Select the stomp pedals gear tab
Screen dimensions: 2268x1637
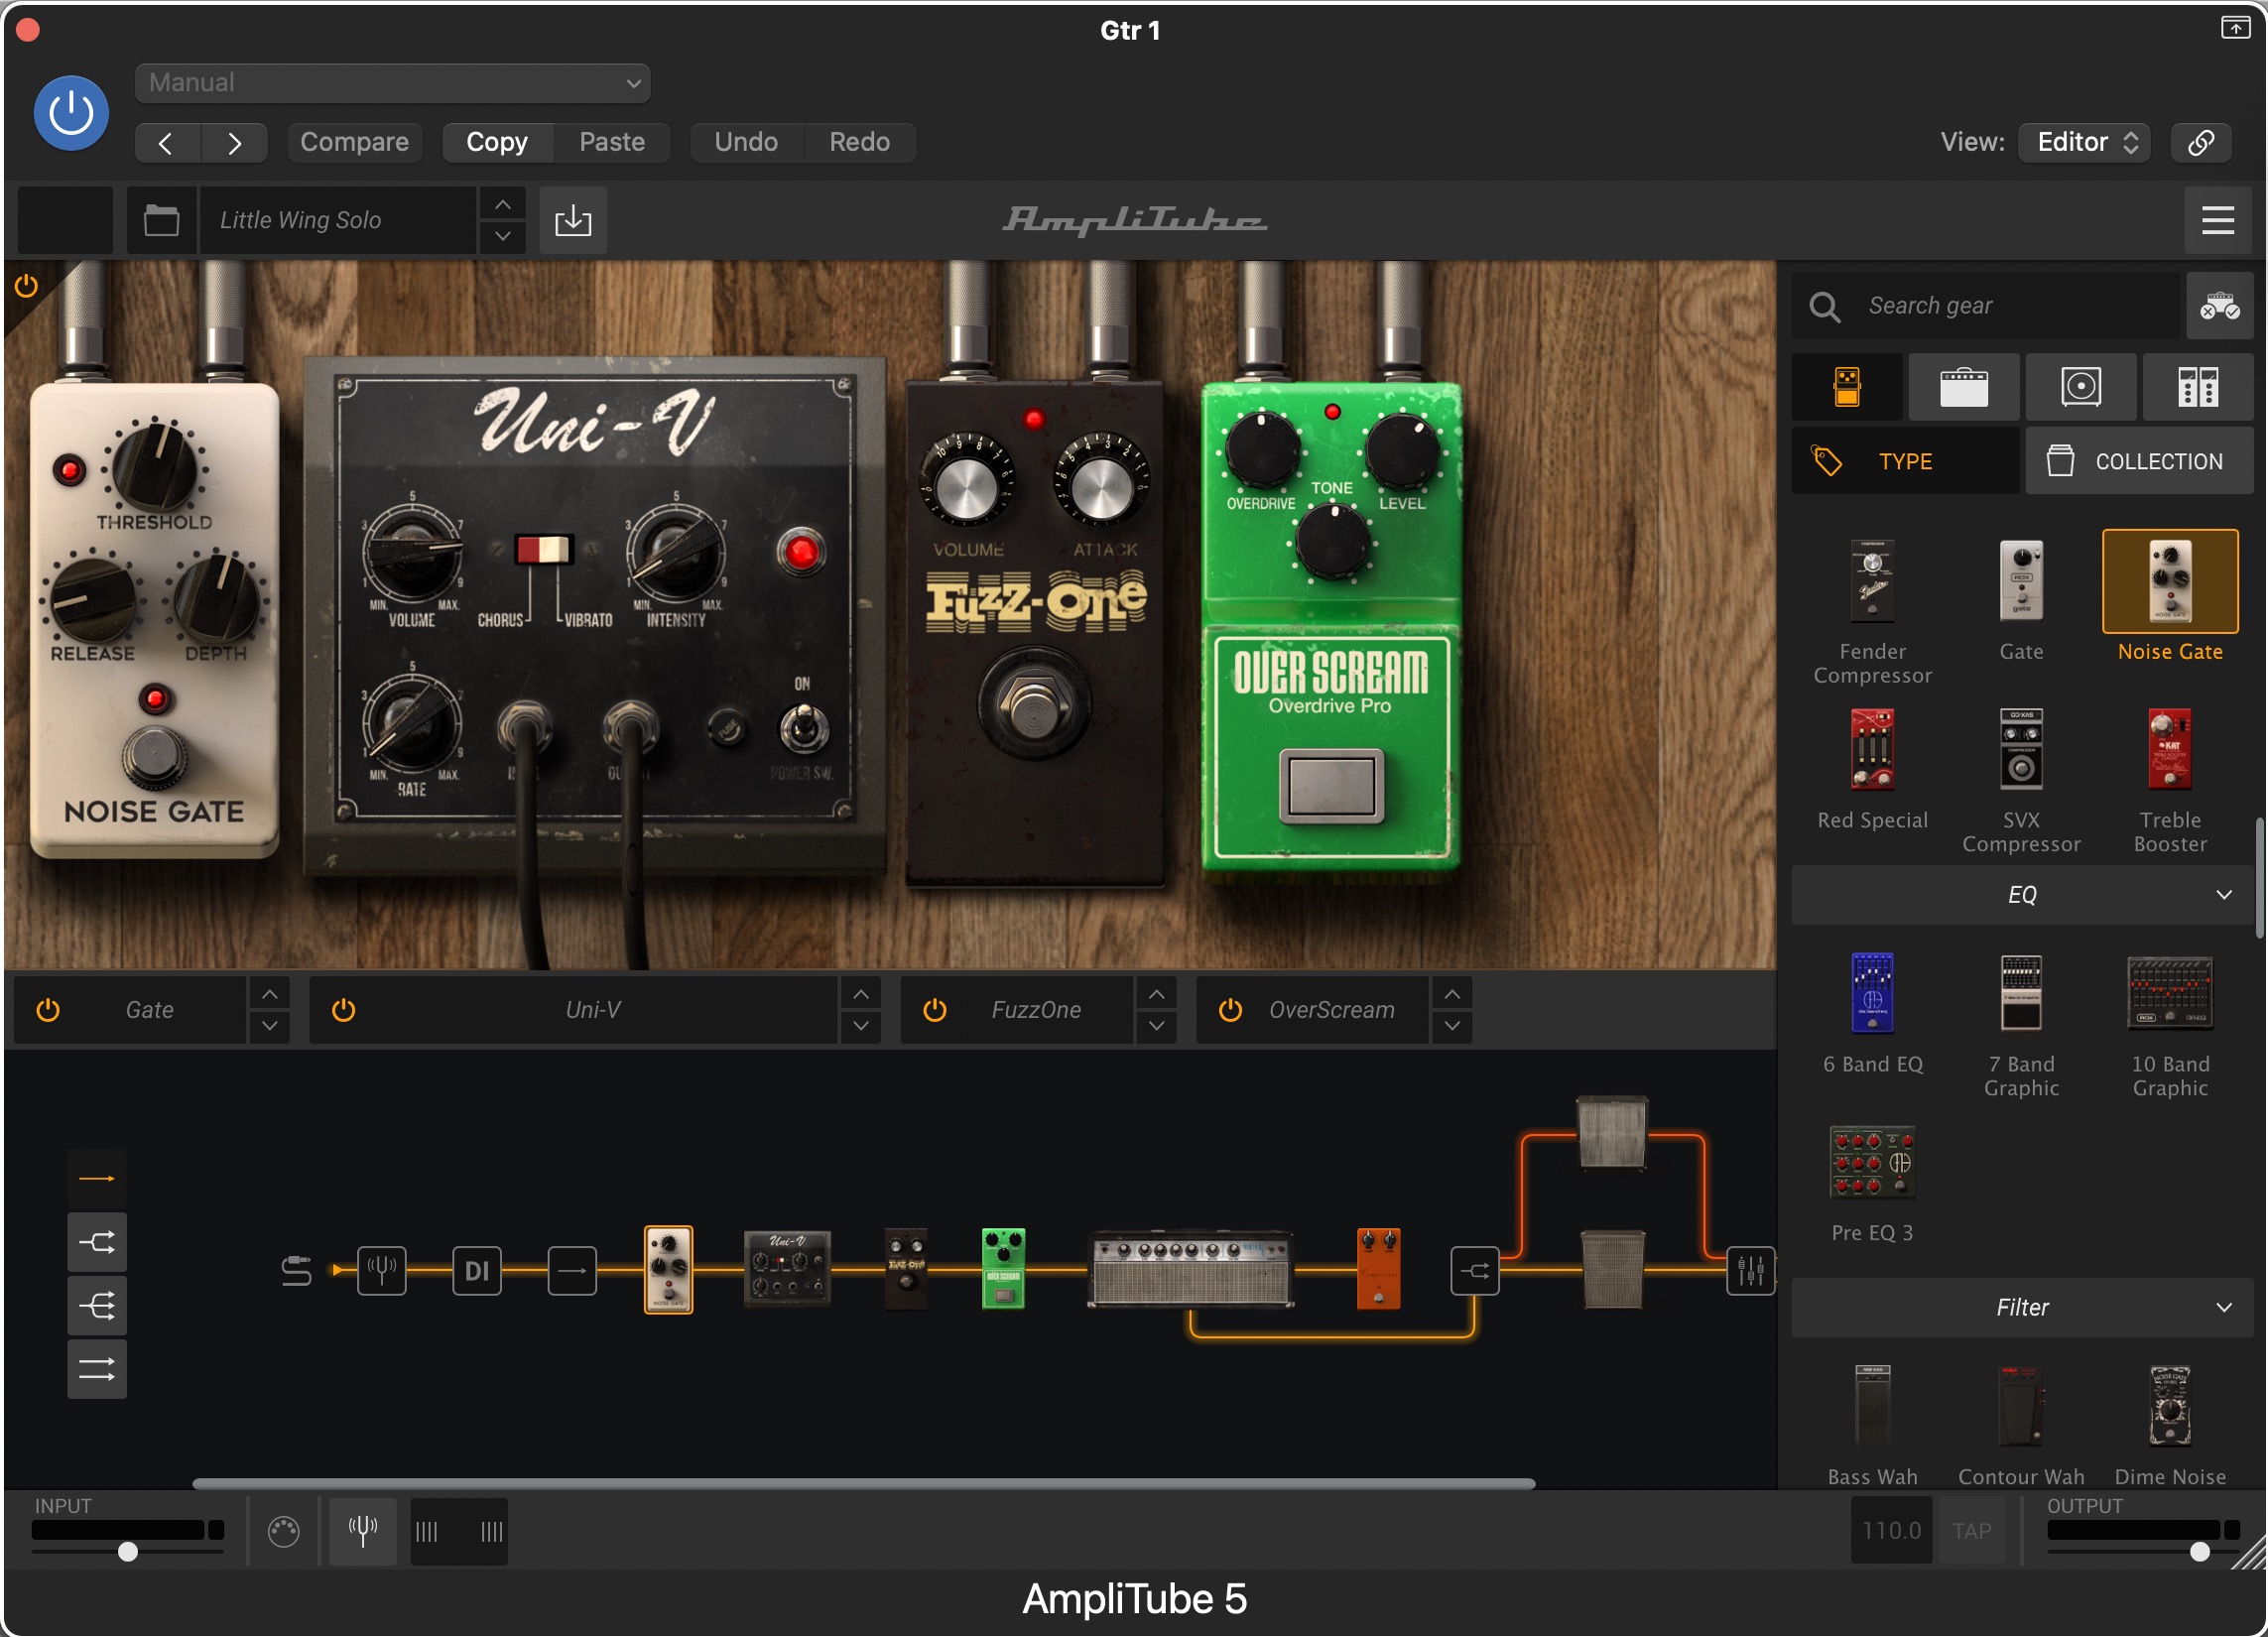[x=1847, y=387]
